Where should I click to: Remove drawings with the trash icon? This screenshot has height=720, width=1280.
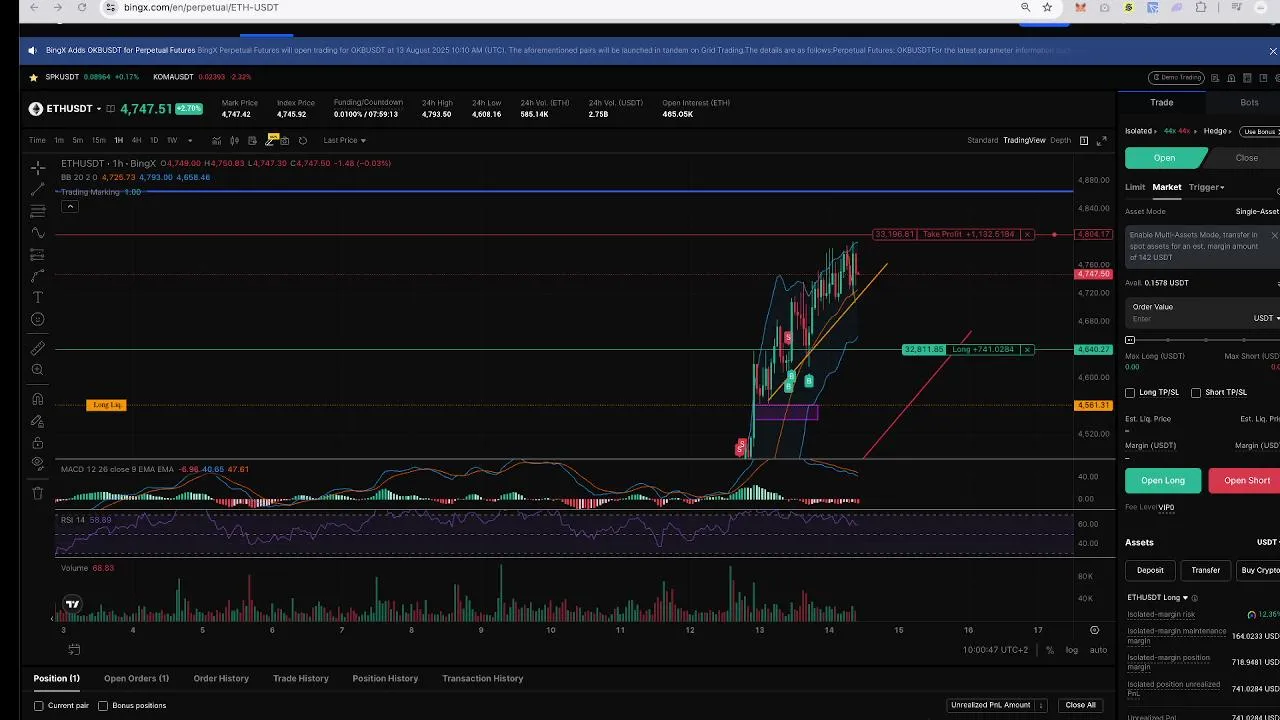click(x=37, y=493)
